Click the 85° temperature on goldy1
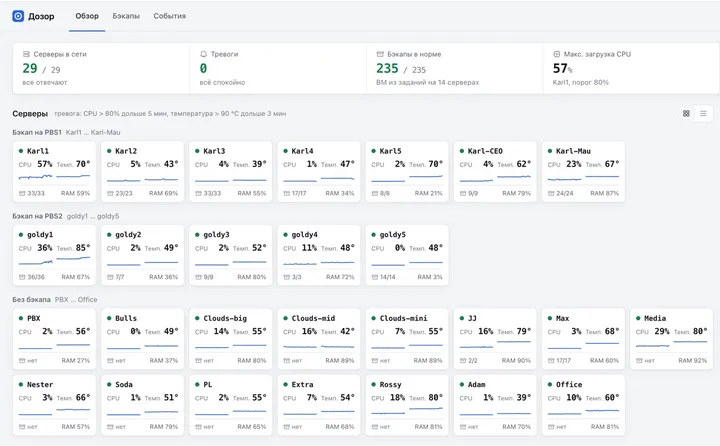The image size is (720, 446). pyautogui.click(x=83, y=248)
